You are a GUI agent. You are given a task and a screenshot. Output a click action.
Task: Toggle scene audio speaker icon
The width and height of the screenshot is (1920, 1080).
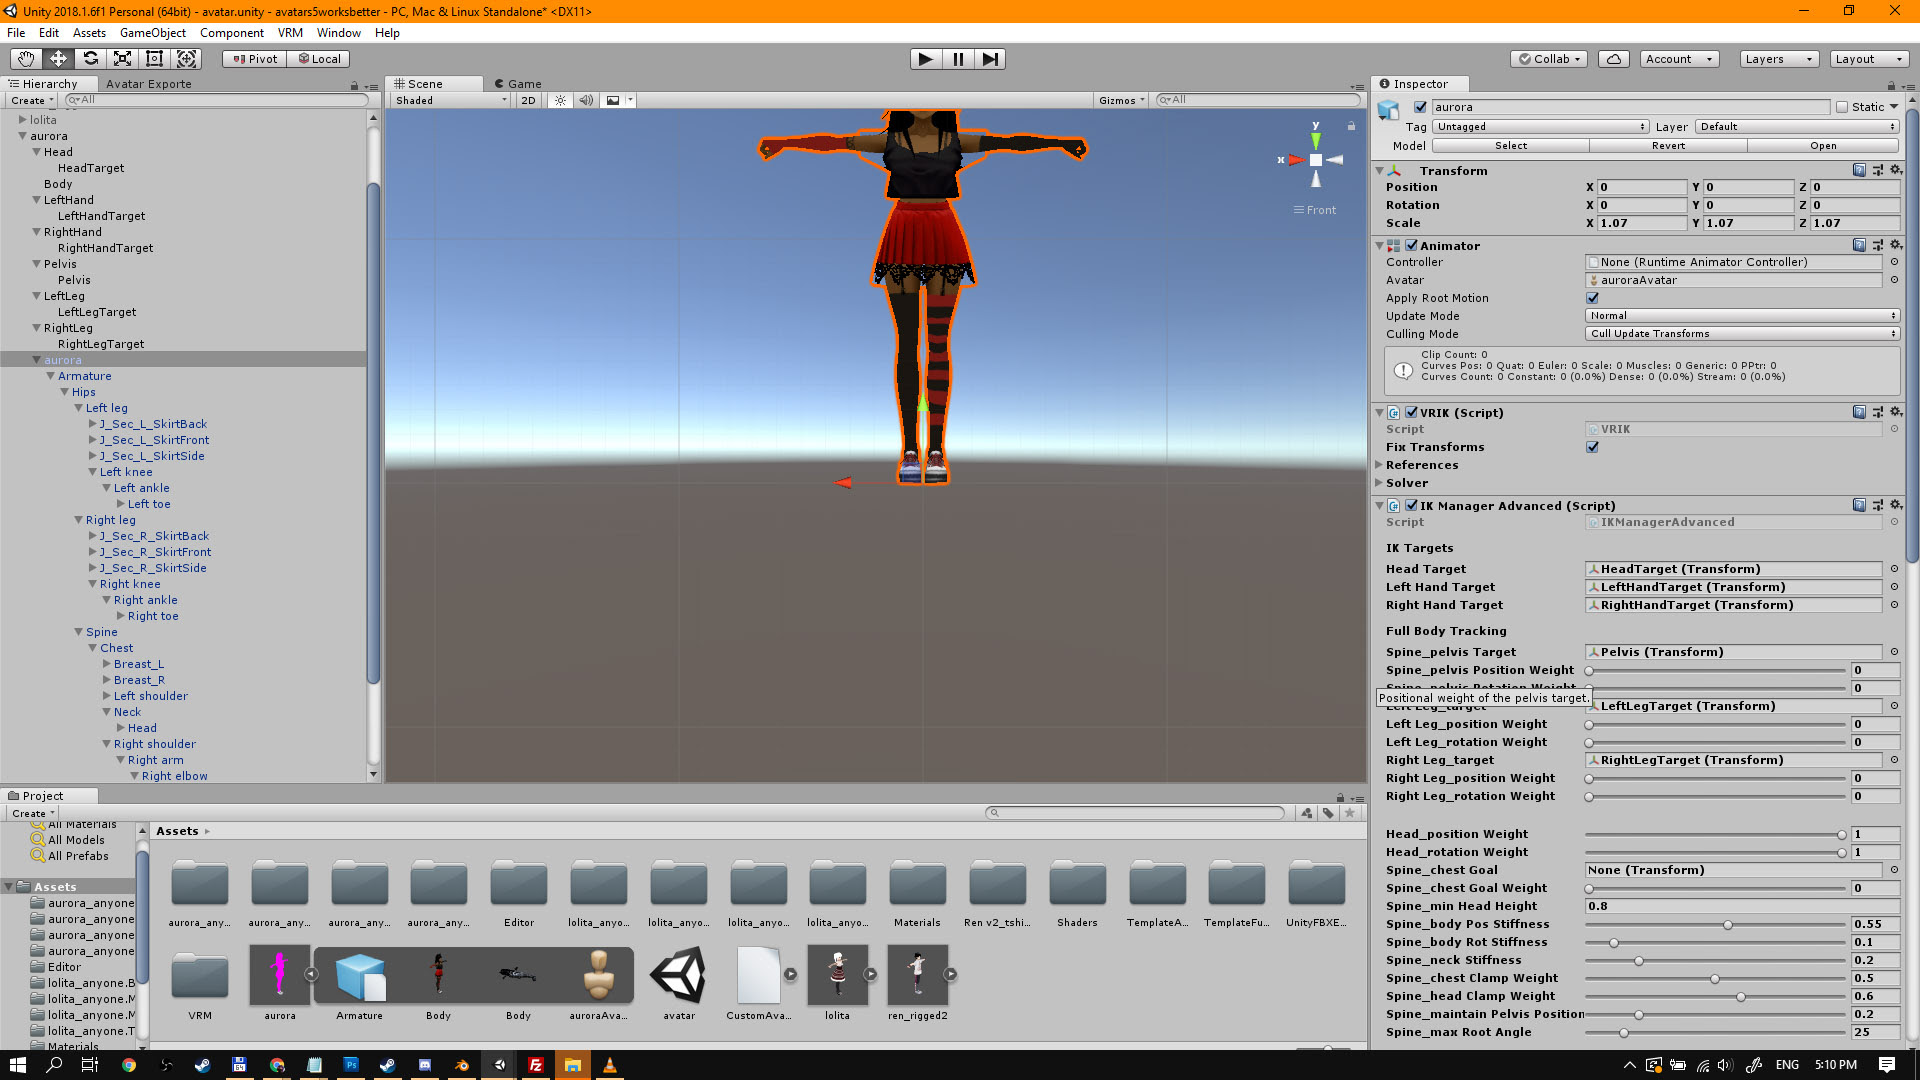586,100
